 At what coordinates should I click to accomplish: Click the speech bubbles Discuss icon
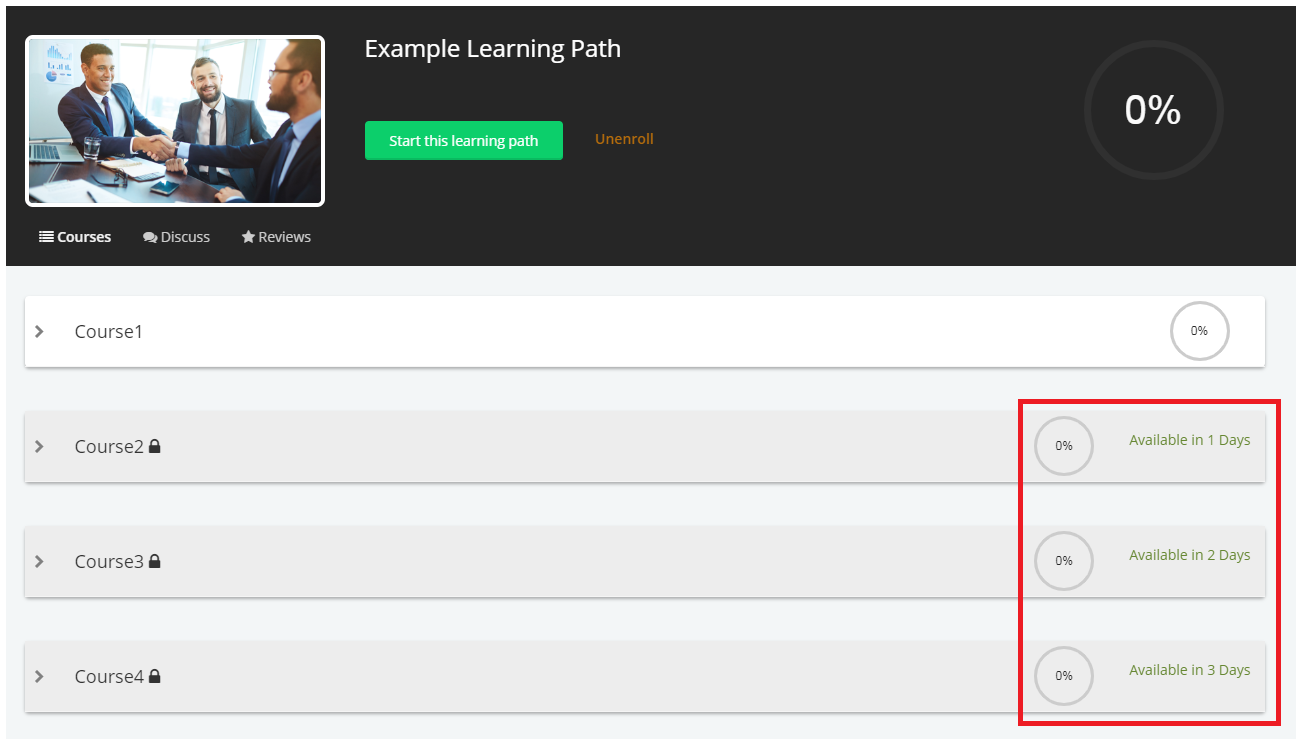tap(150, 237)
